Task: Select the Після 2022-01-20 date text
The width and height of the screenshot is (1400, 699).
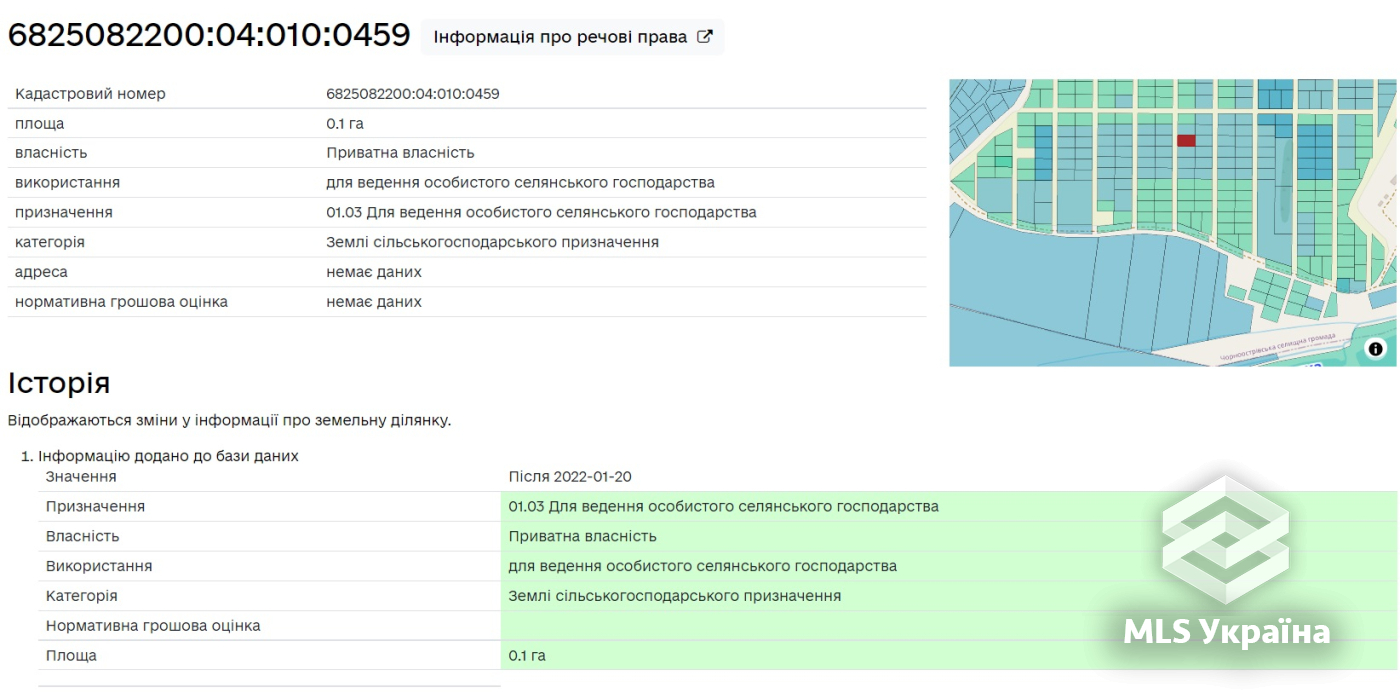Action: click(x=570, y=477)
